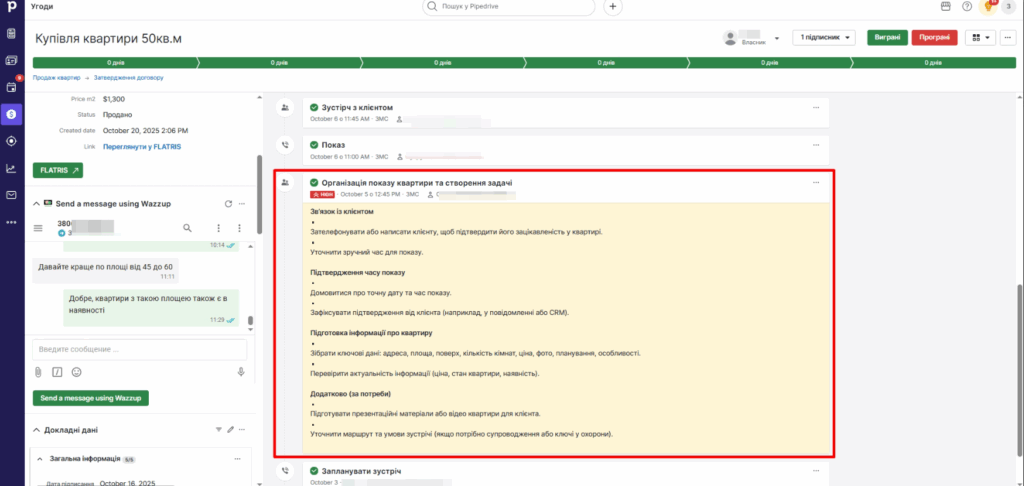
Task: Open more options for the Показ activity
Action: tap(816, 145)
